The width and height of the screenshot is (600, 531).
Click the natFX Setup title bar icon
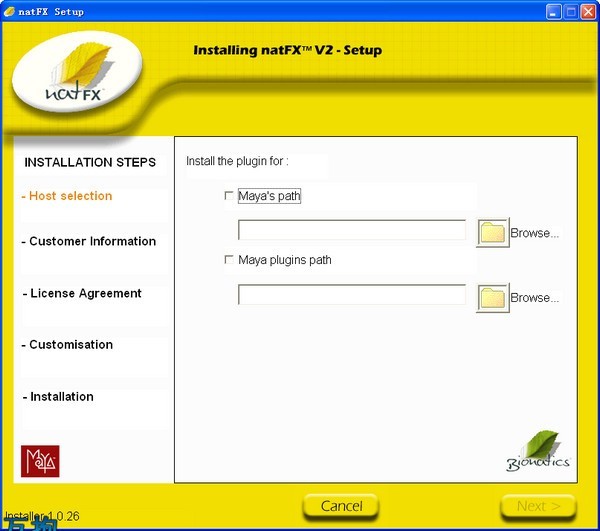[9, 11]
